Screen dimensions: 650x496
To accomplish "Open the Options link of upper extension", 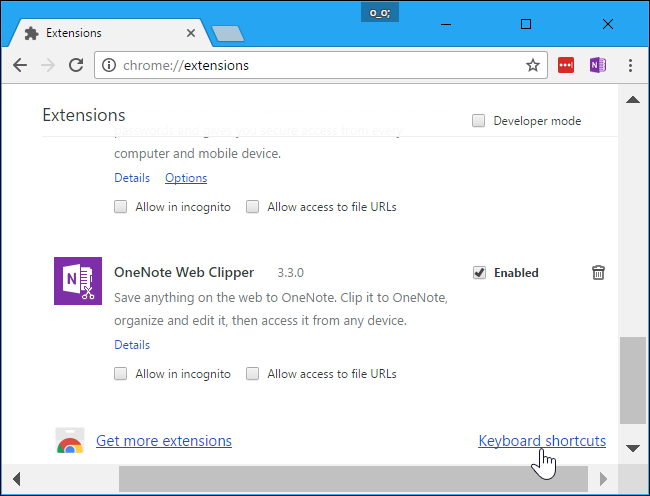I will tap(186, 178).
